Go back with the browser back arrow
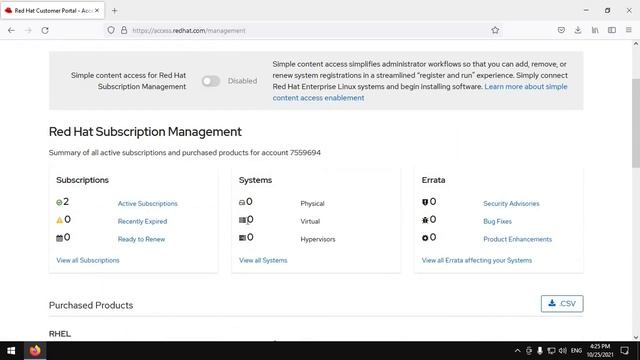 (x=11, y=30)
